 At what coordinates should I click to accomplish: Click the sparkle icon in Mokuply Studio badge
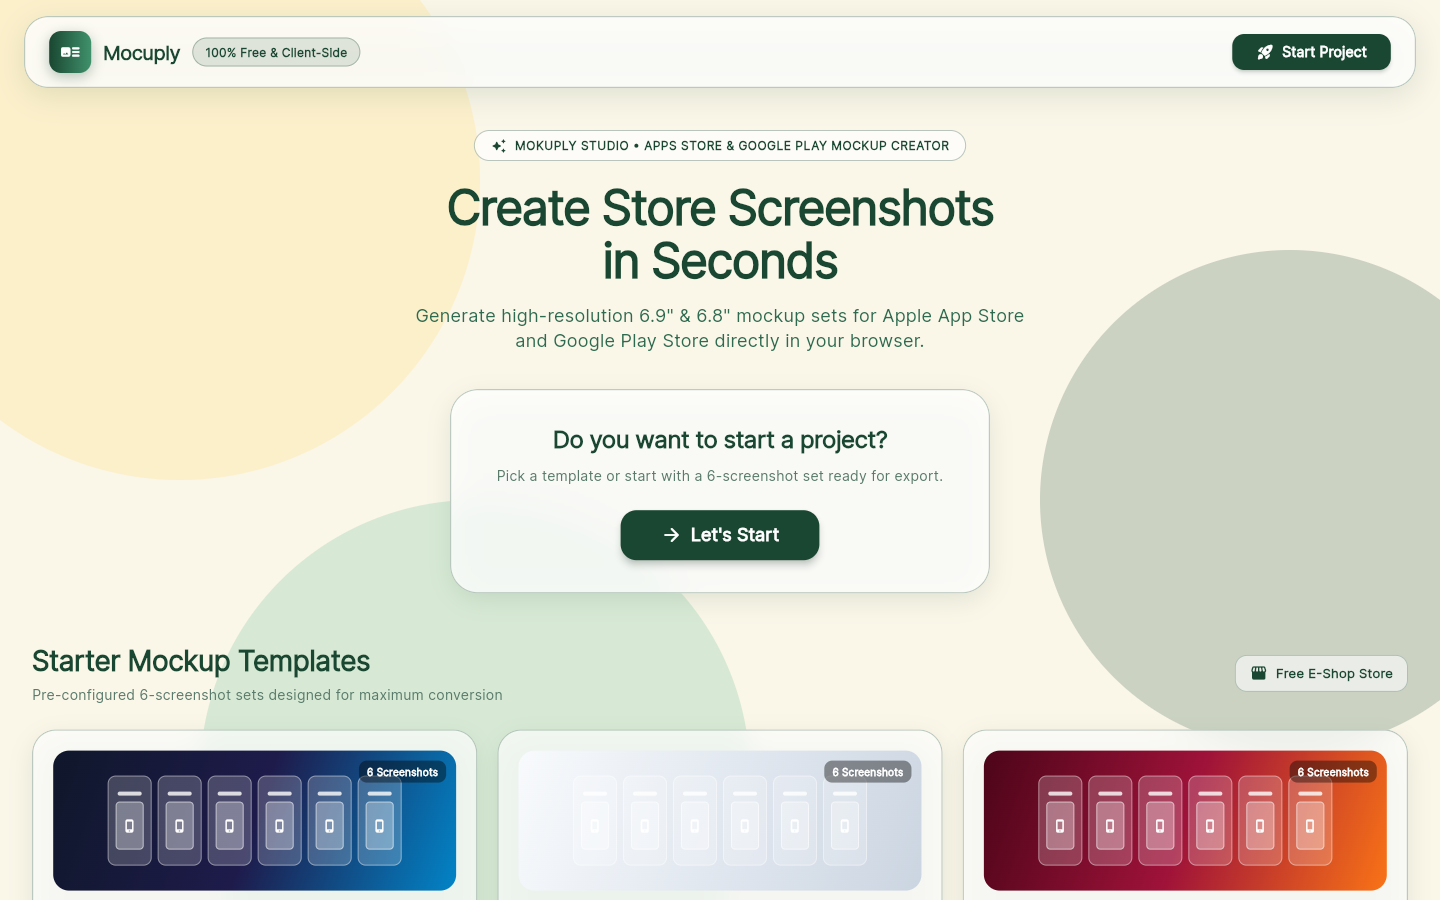[x=499, y=146]
